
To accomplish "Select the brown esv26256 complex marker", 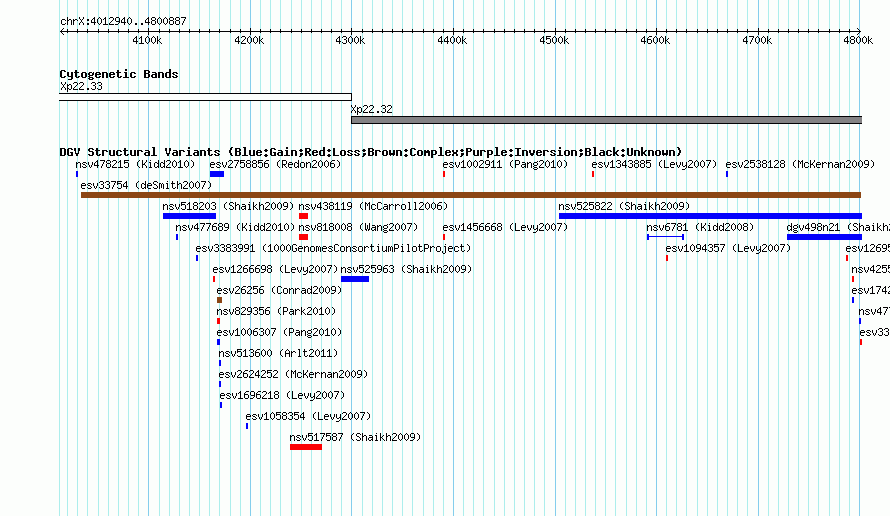I will [220, 300].
